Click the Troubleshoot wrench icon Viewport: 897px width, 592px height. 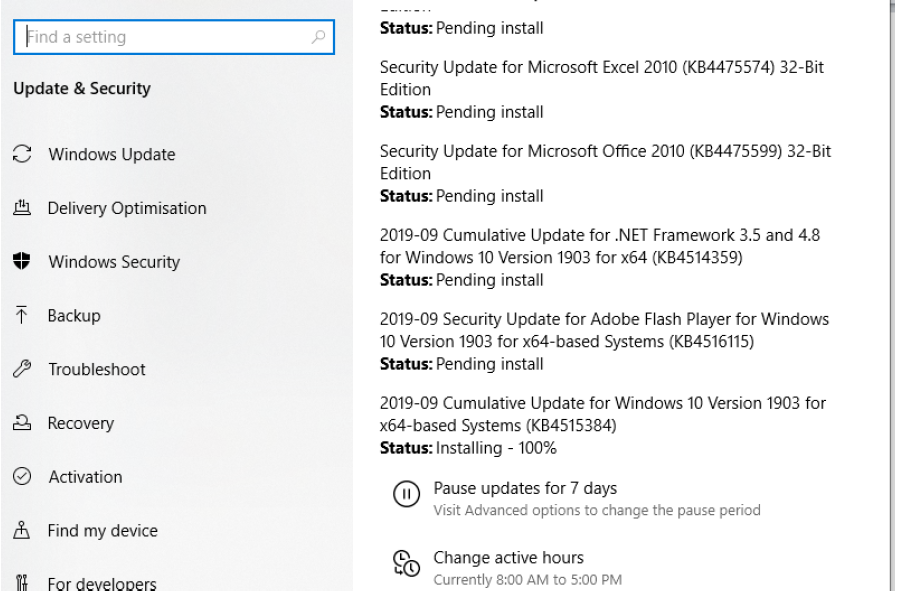pos(22,369)
